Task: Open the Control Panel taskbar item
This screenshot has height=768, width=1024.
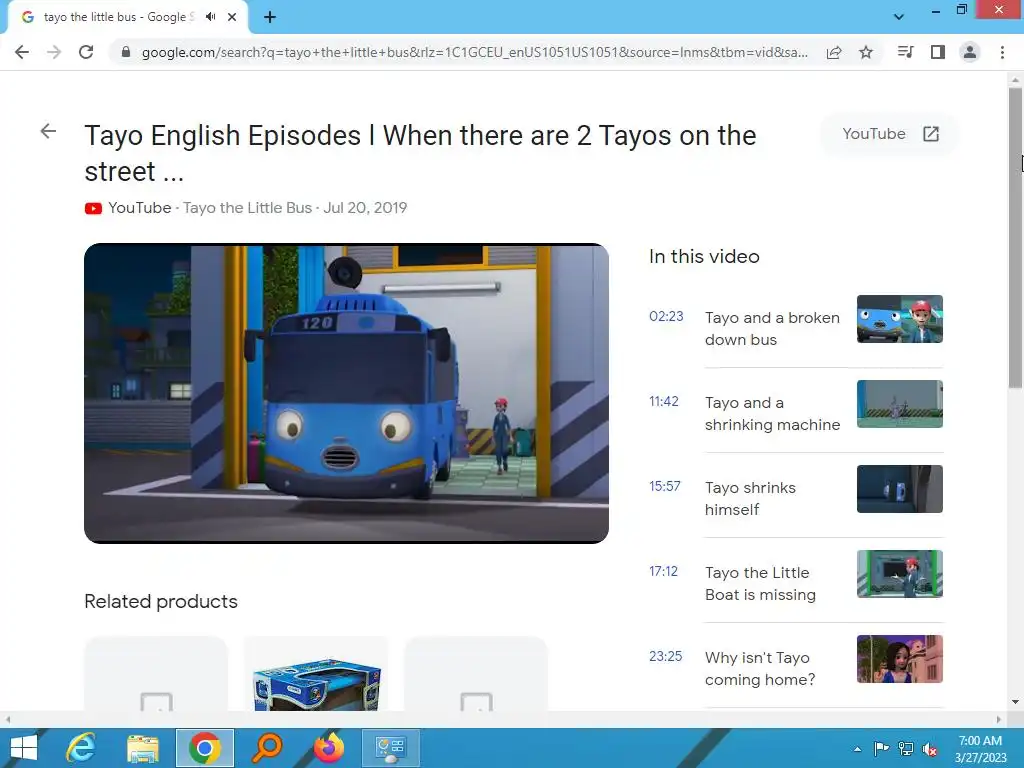Action: [391, 748]
